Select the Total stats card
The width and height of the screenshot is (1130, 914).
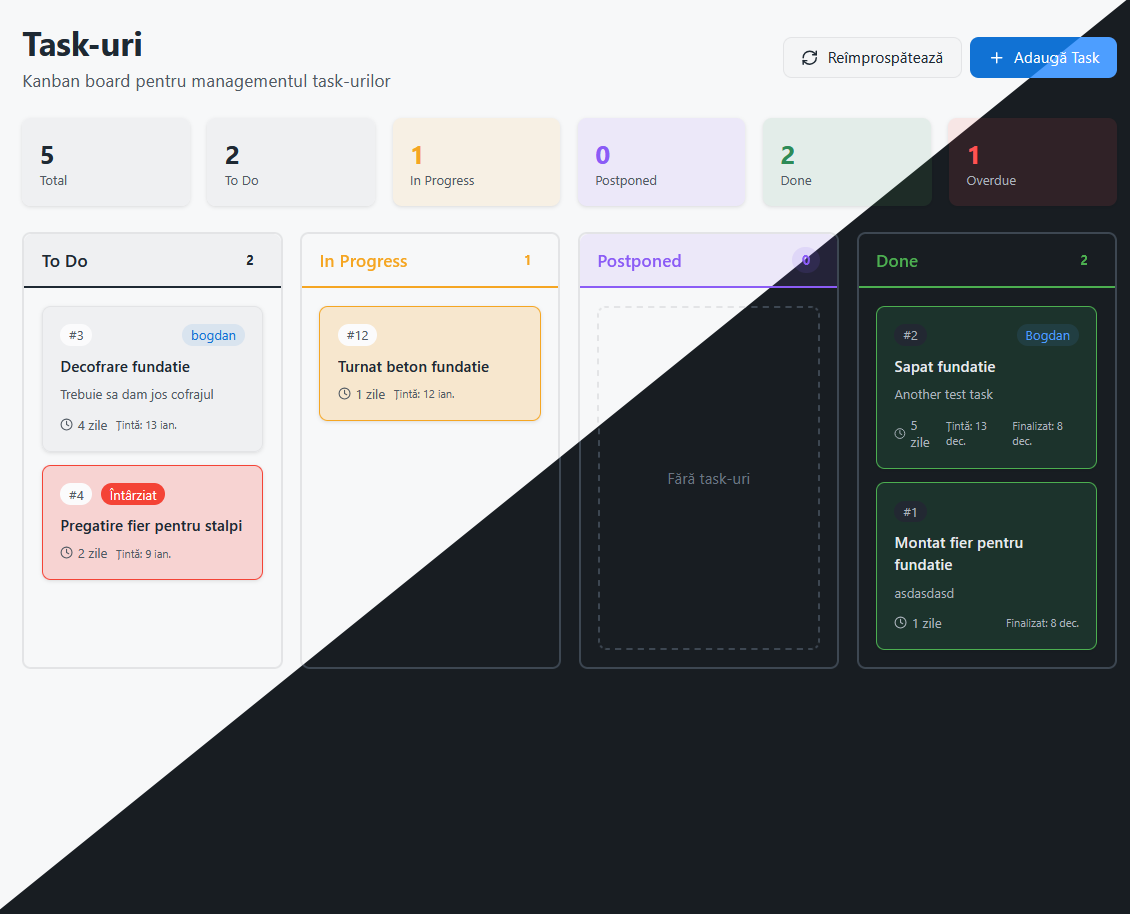106,162
